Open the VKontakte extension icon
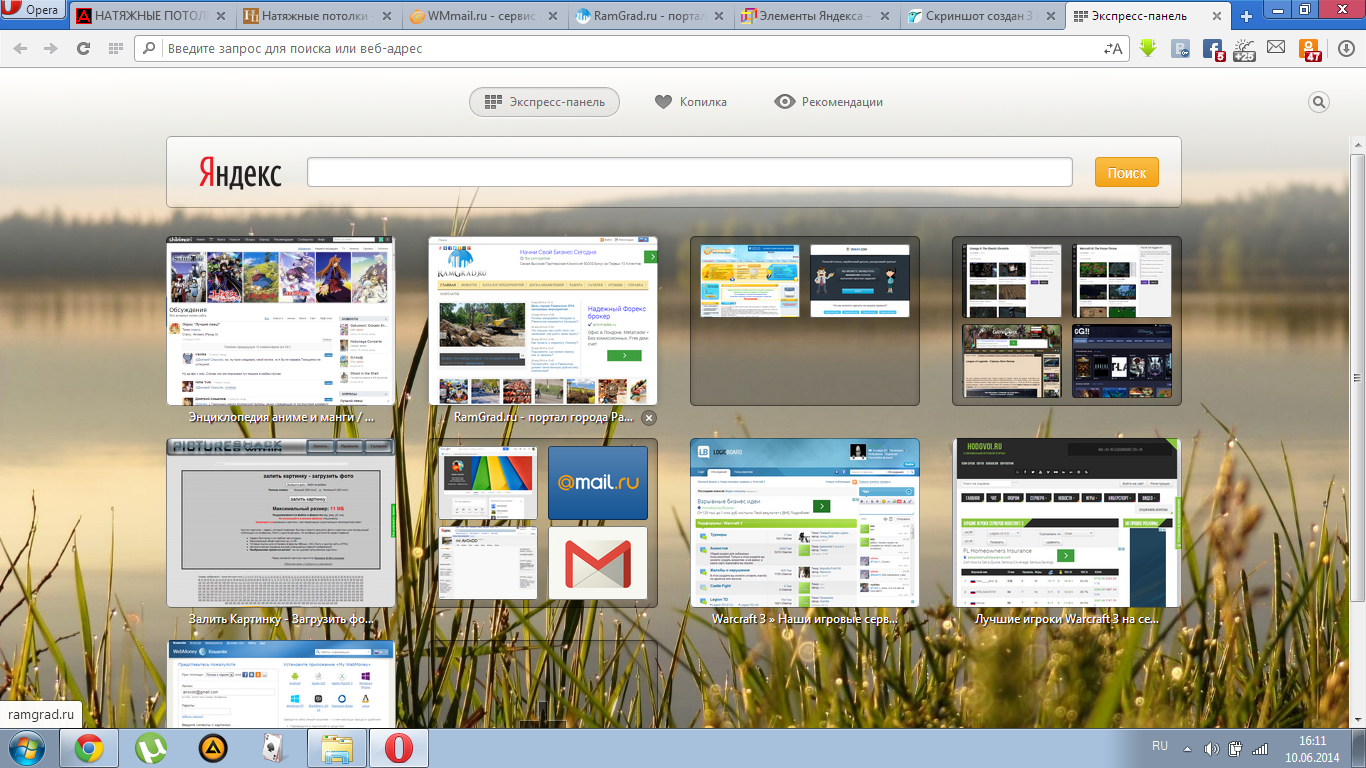This screenshot has width=1366, height=768. [x=1181, y=48]
